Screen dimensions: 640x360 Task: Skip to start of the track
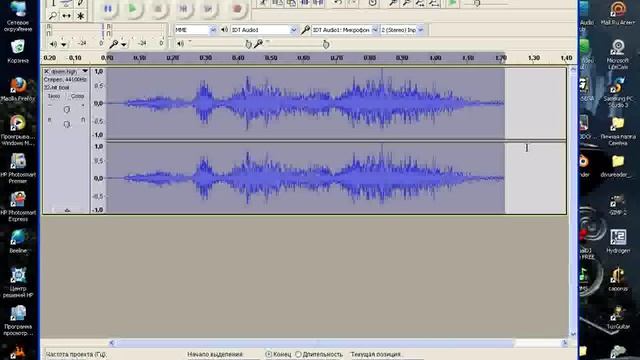coord(184,9)
